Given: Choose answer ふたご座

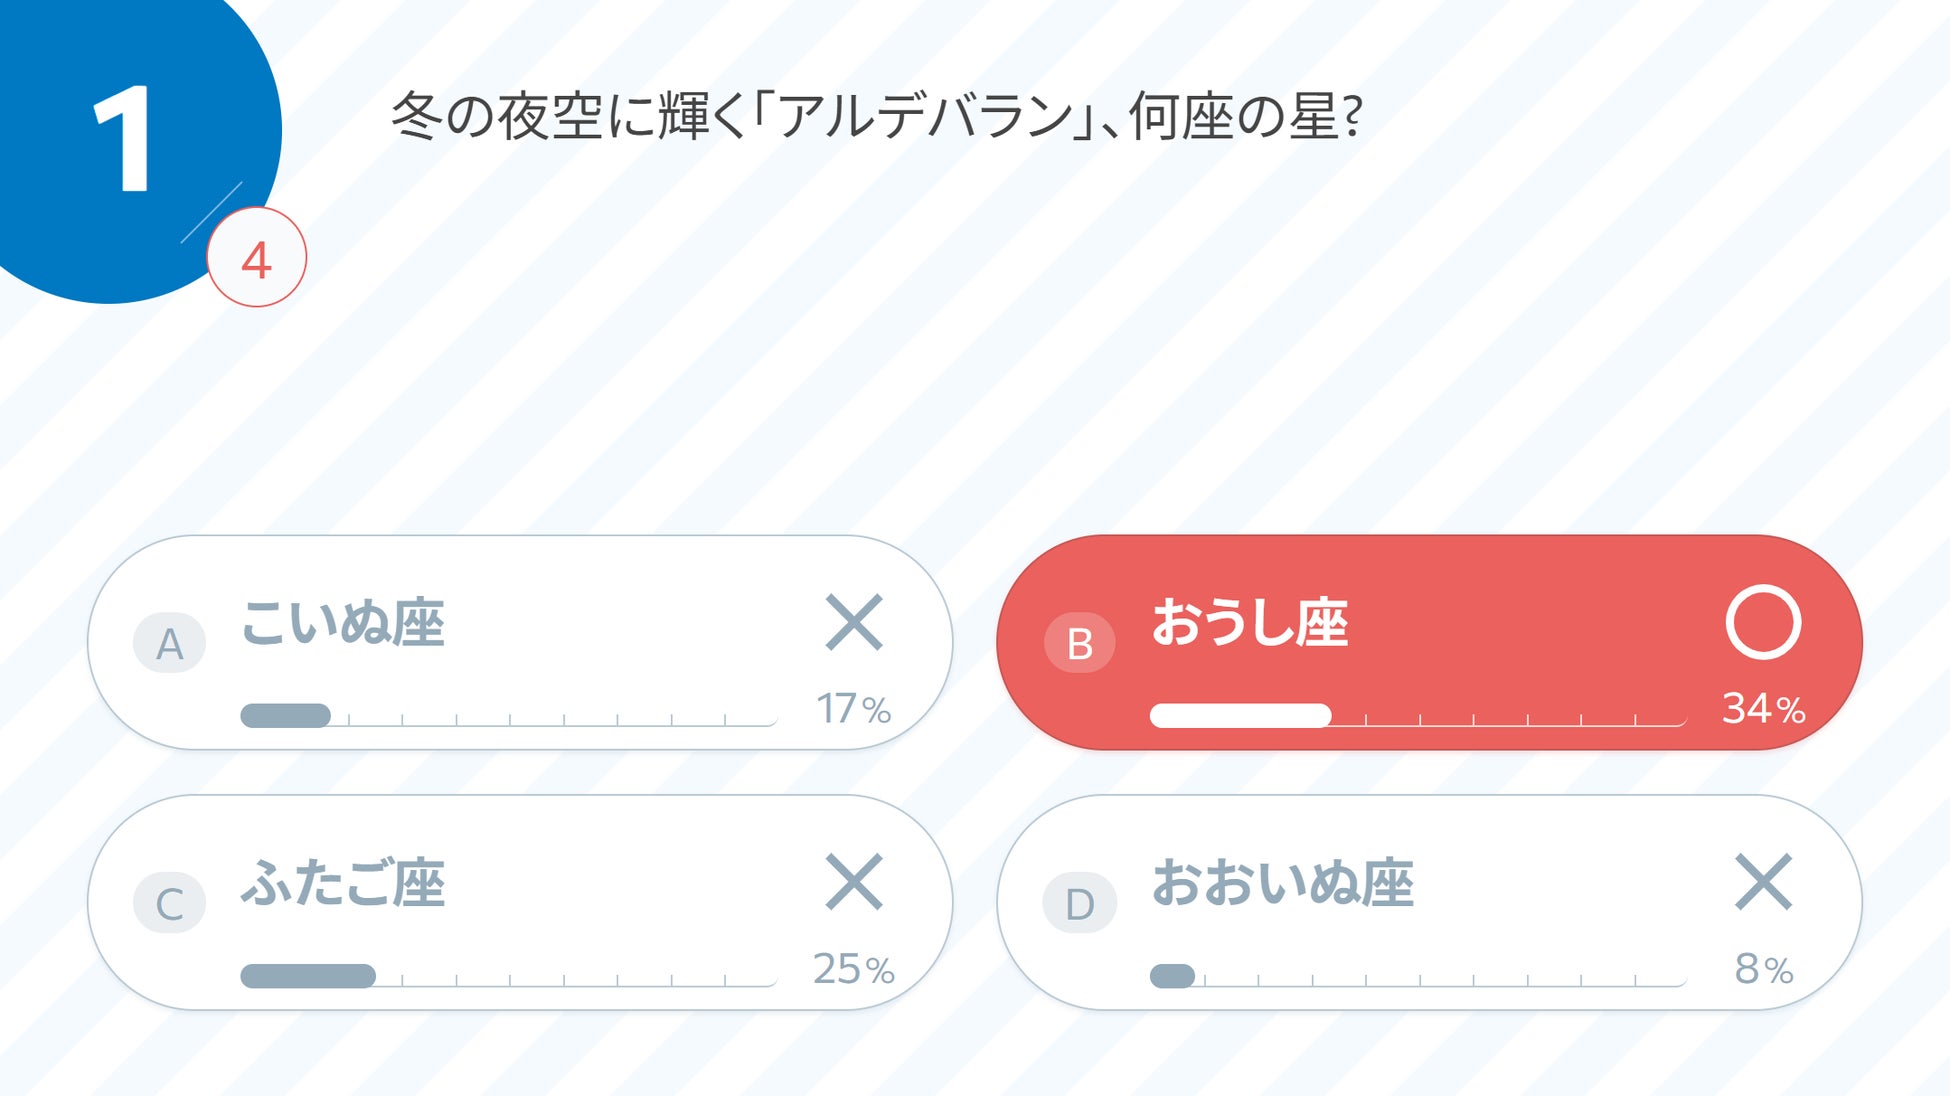Looking at the screenshot, I should click(x=342, y=883).
